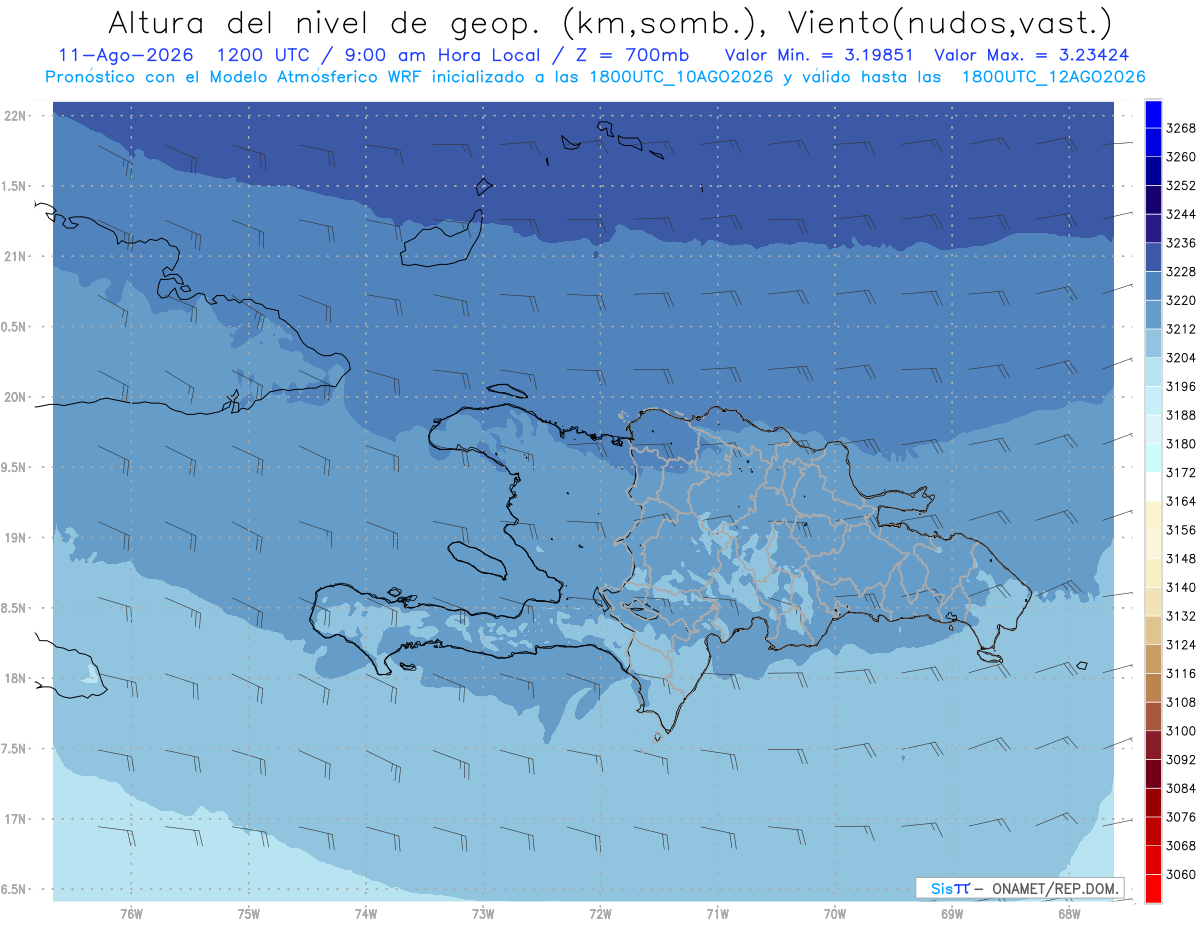Image resolution: width=1200 pixels, height=927 pixels.
Task: Click the '3228' color bar value
Action: (1181, 272)
